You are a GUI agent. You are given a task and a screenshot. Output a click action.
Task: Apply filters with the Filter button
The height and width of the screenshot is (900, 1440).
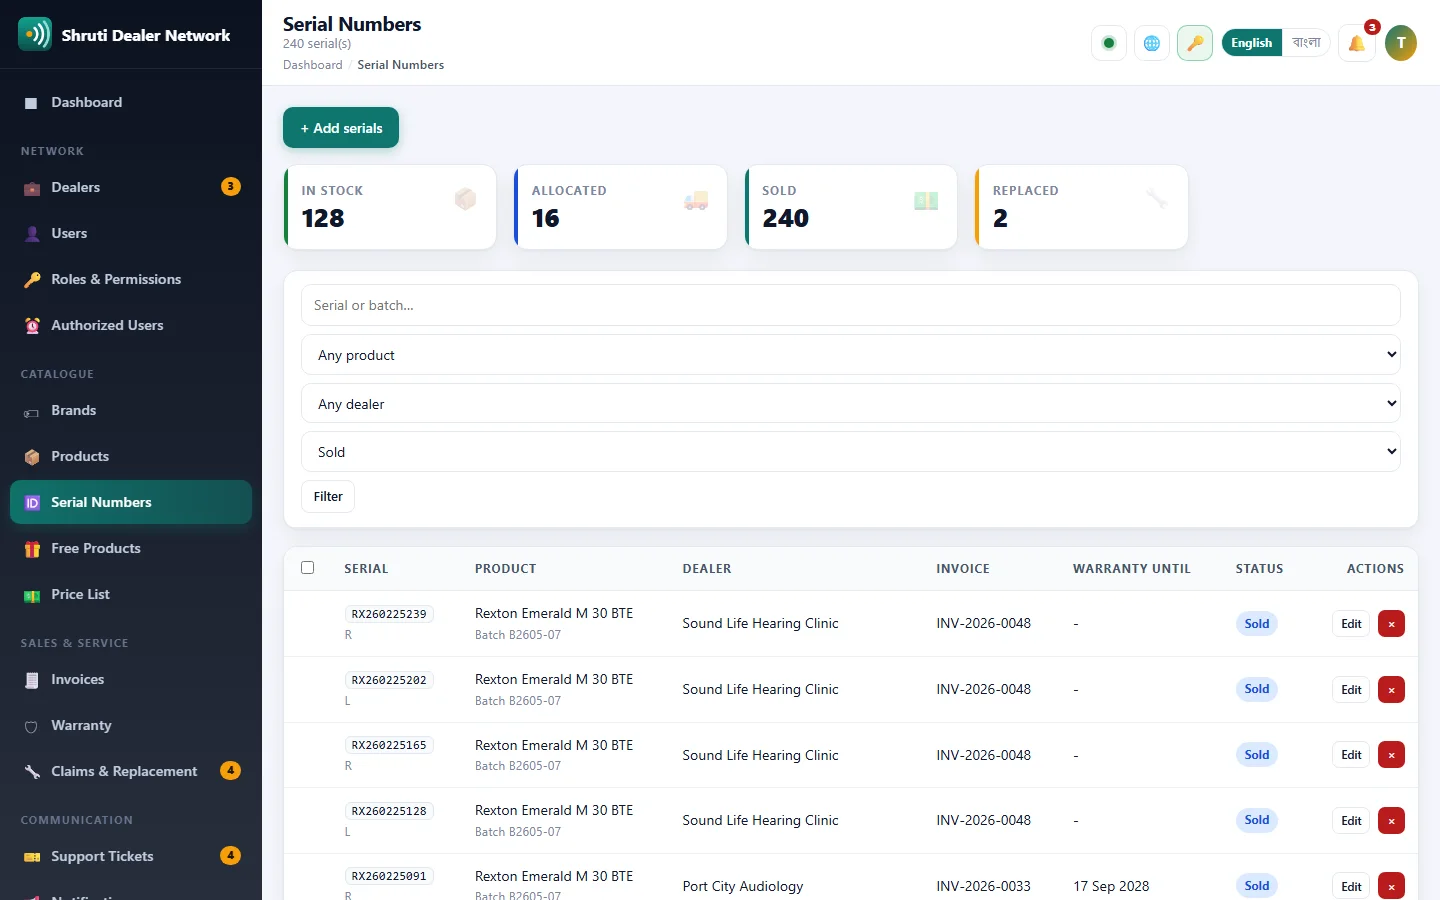point(328,497)
